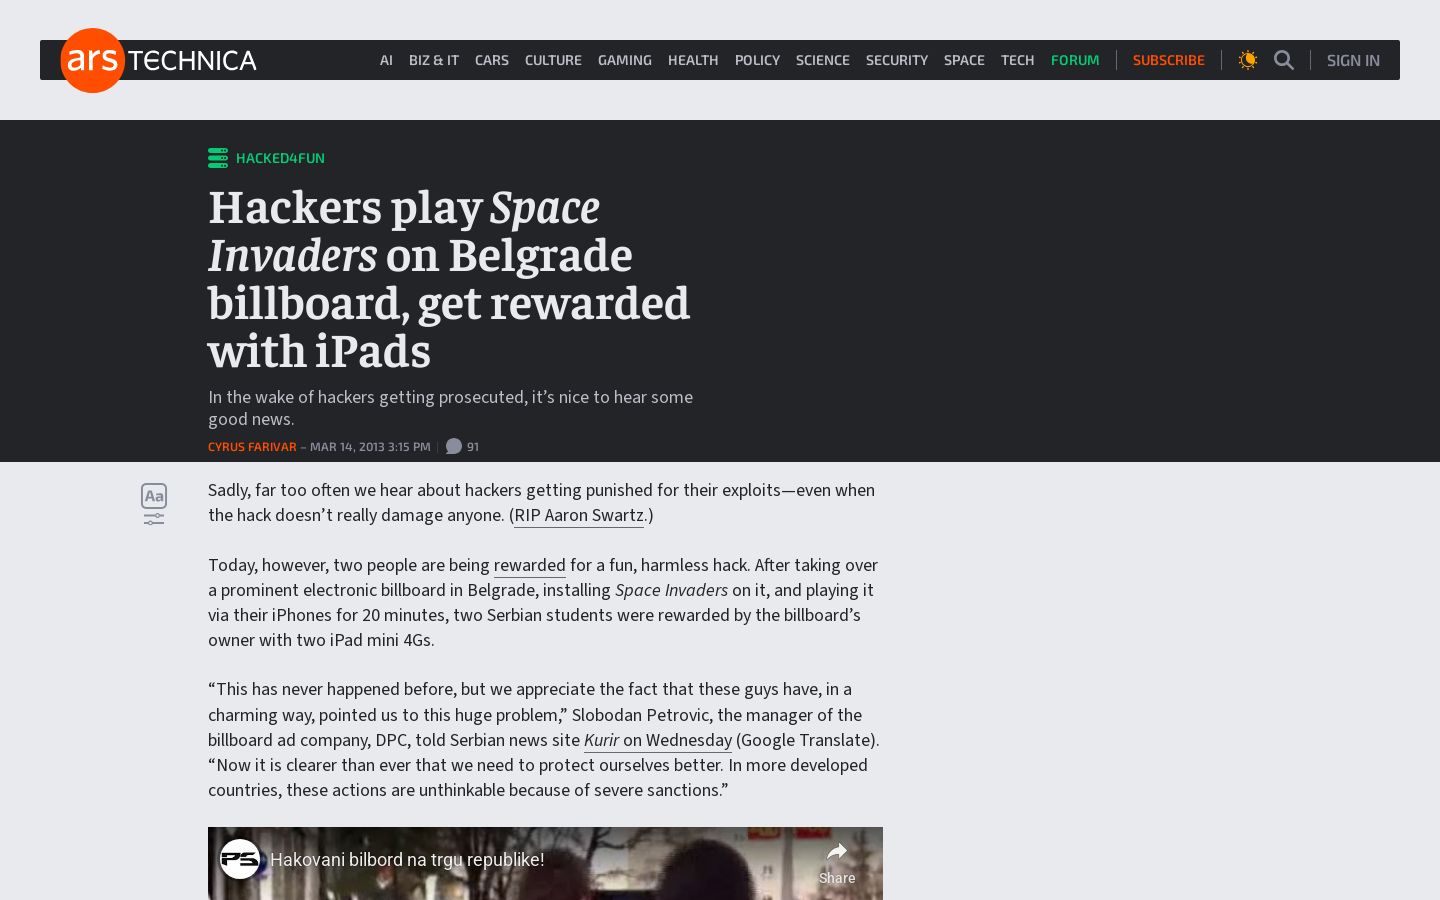Navigate to the Health section
Screen dimensions: 1440x900
pyautogui.click(x=693, y=60)
